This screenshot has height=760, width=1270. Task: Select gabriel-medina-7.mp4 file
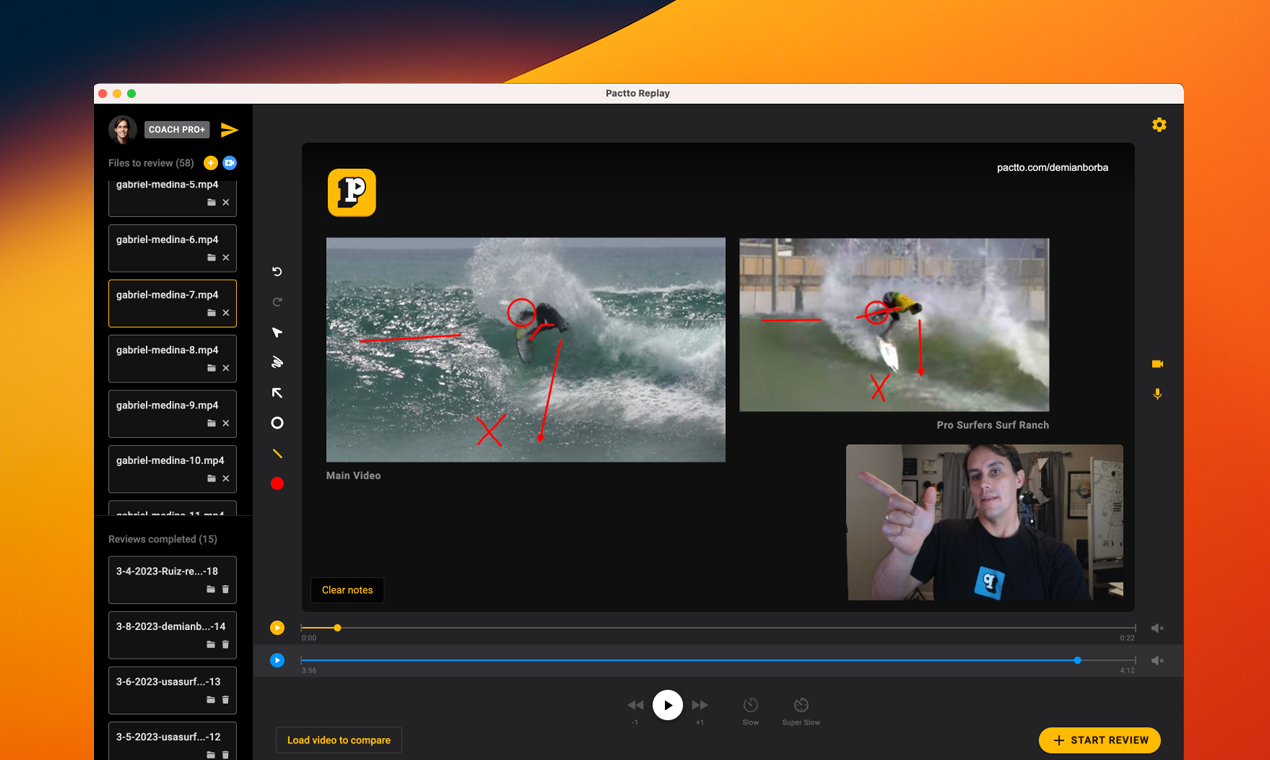(172, 303)
